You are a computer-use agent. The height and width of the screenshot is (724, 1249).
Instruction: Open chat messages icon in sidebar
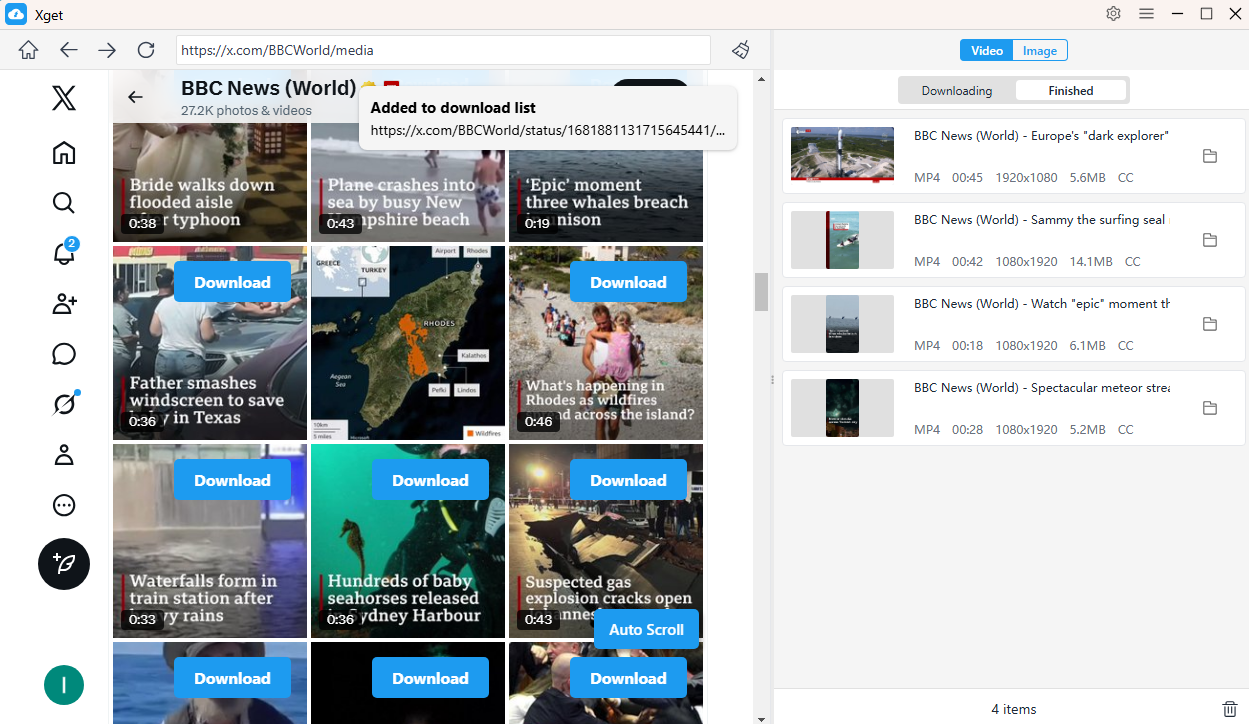point(64,354)
